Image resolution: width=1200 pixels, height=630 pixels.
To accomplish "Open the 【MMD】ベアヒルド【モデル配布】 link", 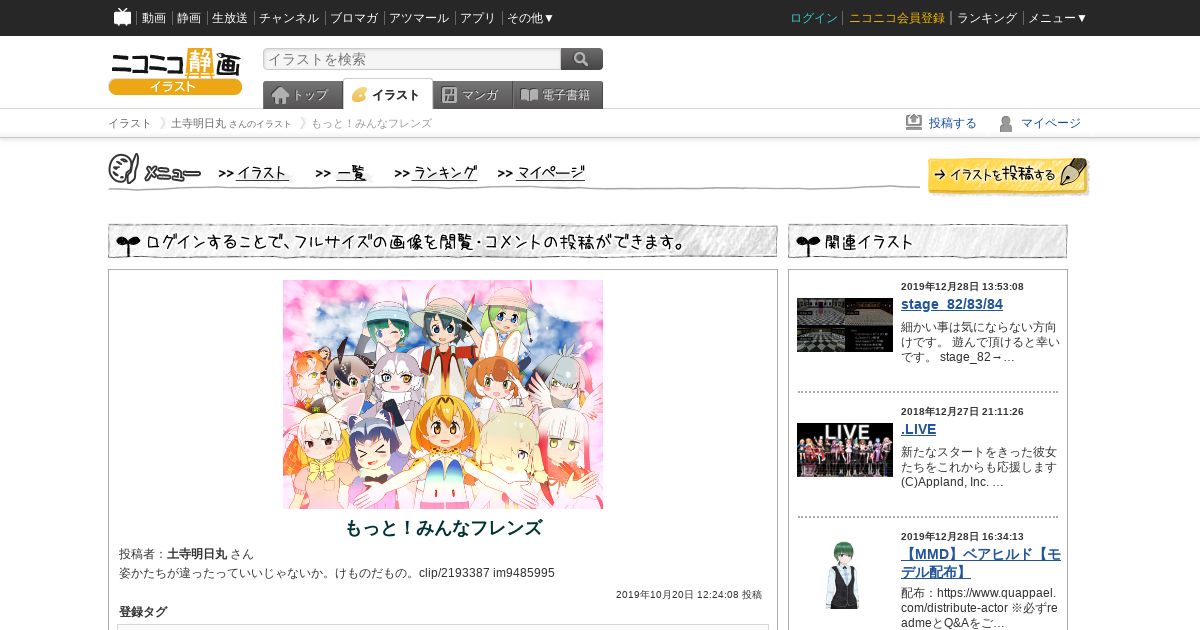I will pyautogui.click(x=981, y=563).
